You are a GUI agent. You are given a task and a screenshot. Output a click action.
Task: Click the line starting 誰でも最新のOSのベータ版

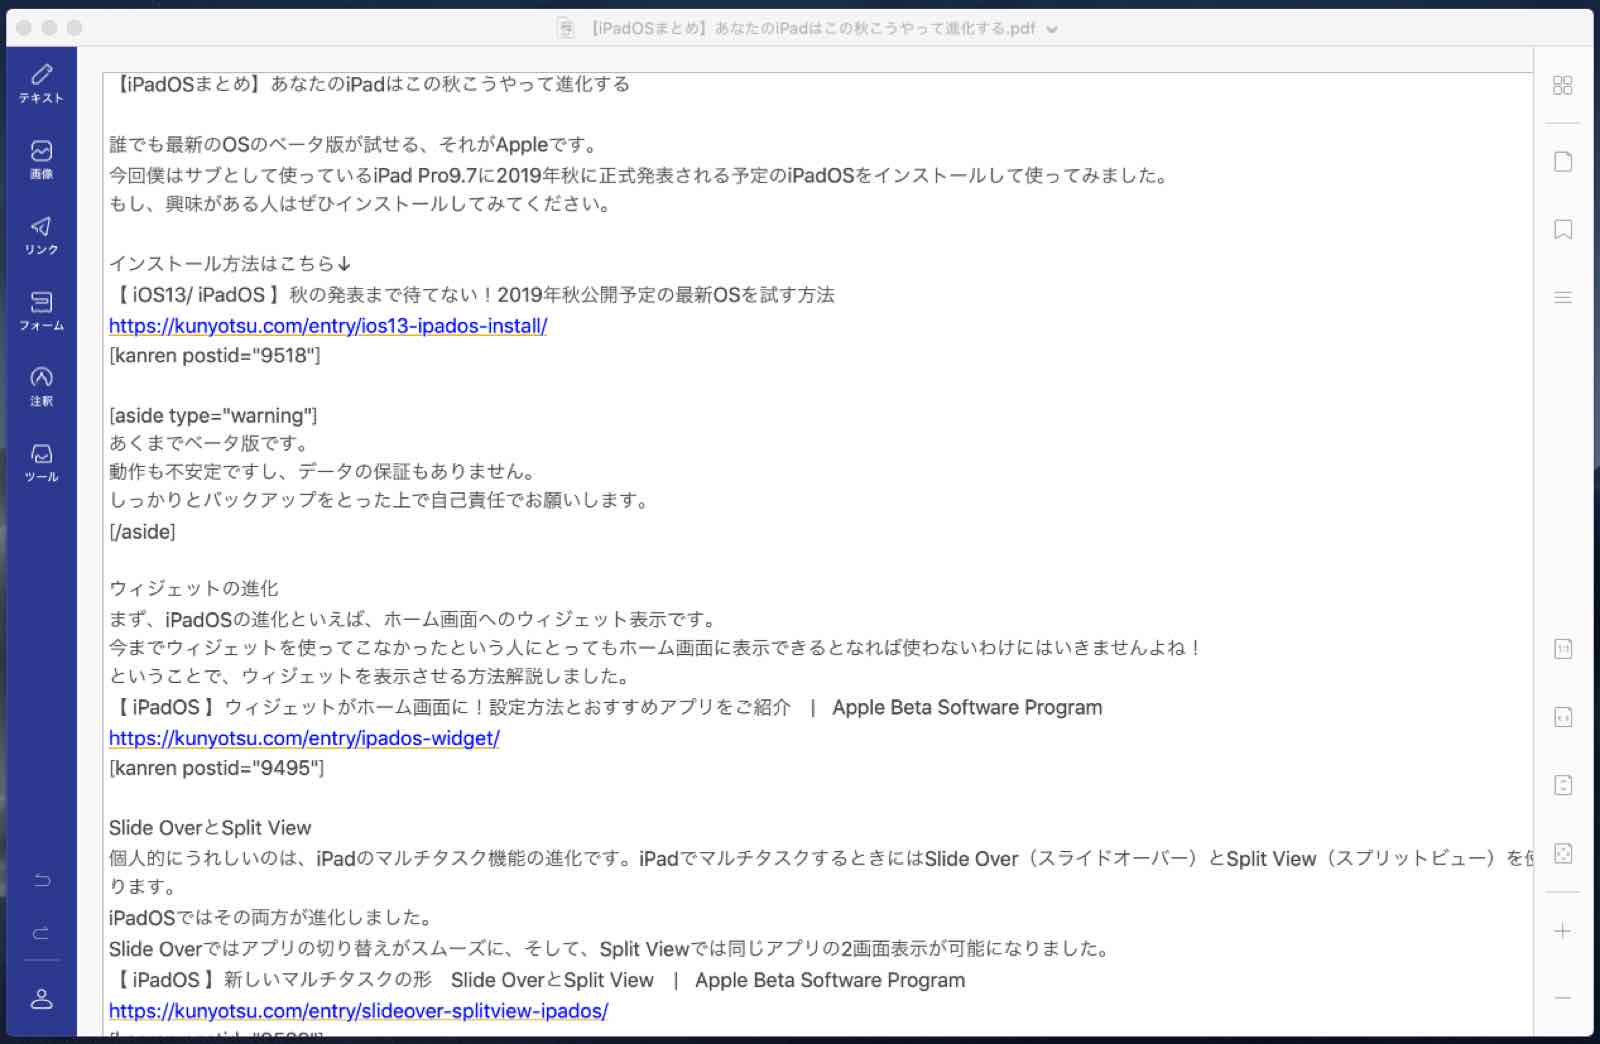coord(354,144)
